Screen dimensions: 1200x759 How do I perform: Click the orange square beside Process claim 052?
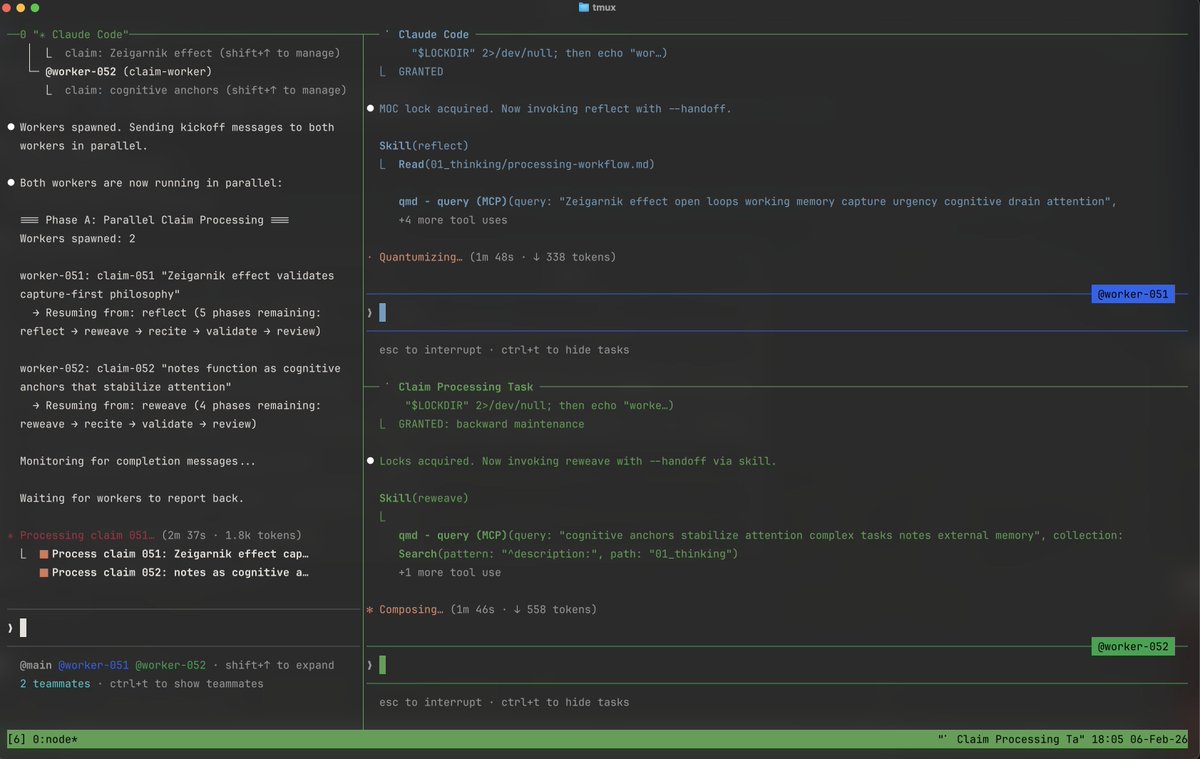click(x=44, y=573)
